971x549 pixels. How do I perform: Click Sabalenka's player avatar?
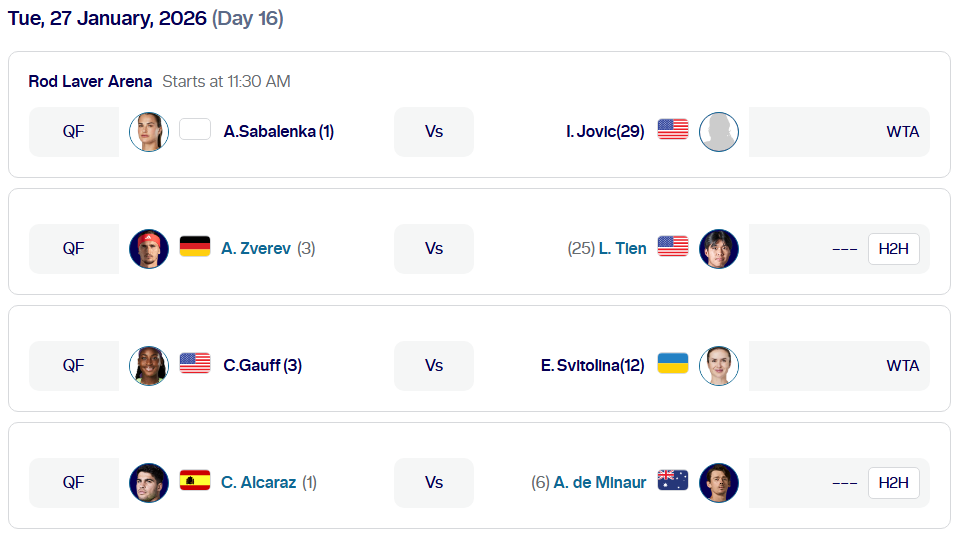pos(149,132)
